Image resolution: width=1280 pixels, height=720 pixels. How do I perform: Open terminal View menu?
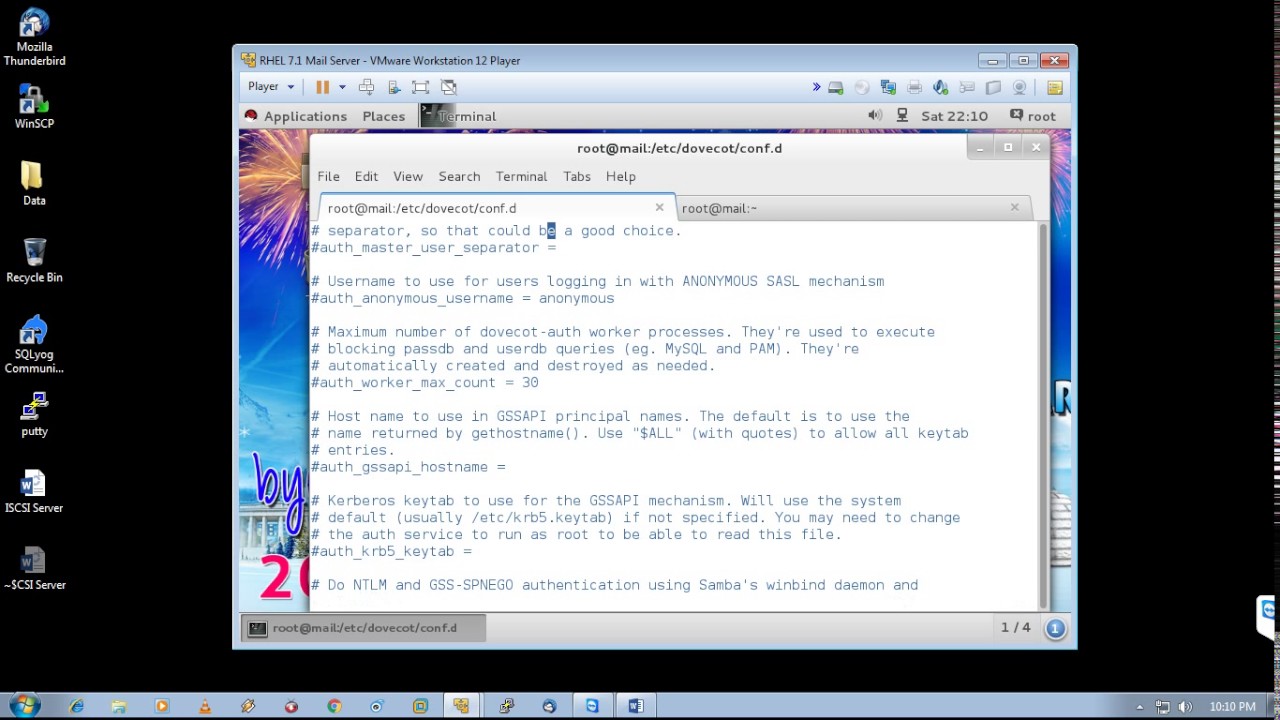[x=408, y=176]
